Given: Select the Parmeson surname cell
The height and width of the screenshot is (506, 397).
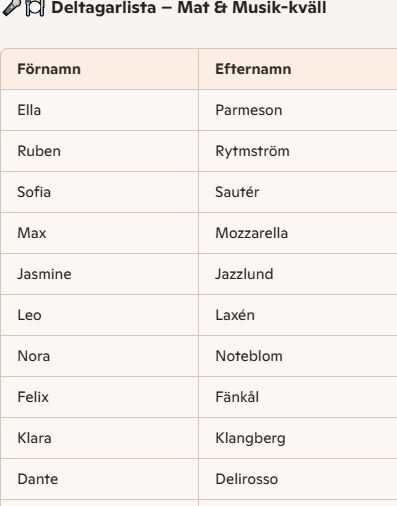Looking at the screenshot, I should pos(298,110).
